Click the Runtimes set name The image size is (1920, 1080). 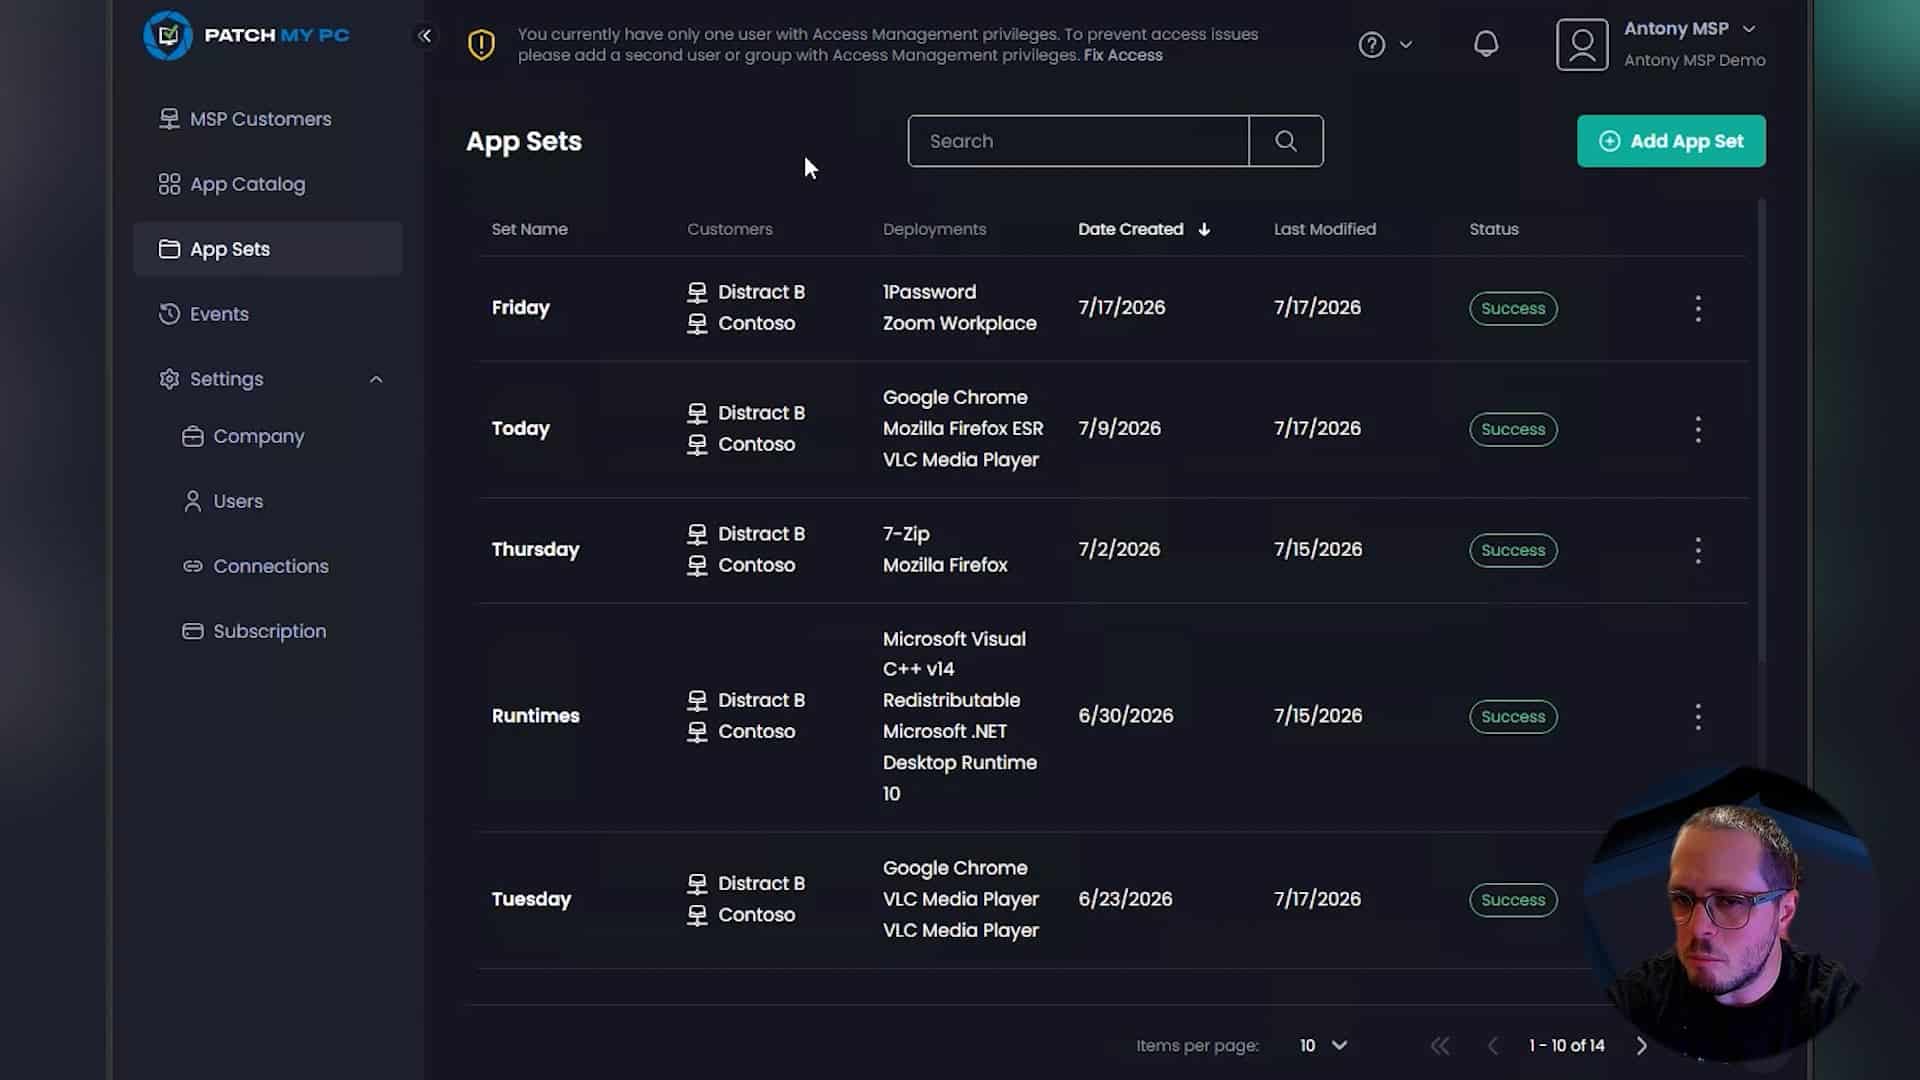pyautogui.click(x=535, y=716)
